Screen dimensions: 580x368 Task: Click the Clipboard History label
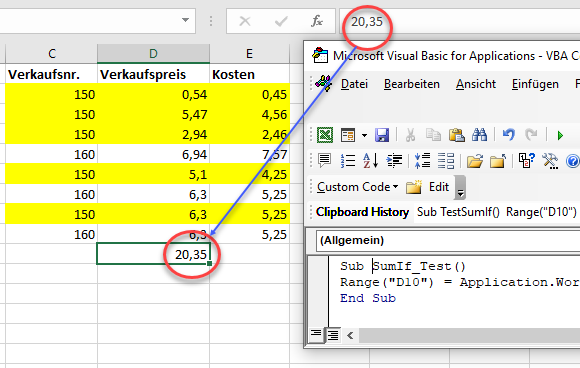click(362, 212)
